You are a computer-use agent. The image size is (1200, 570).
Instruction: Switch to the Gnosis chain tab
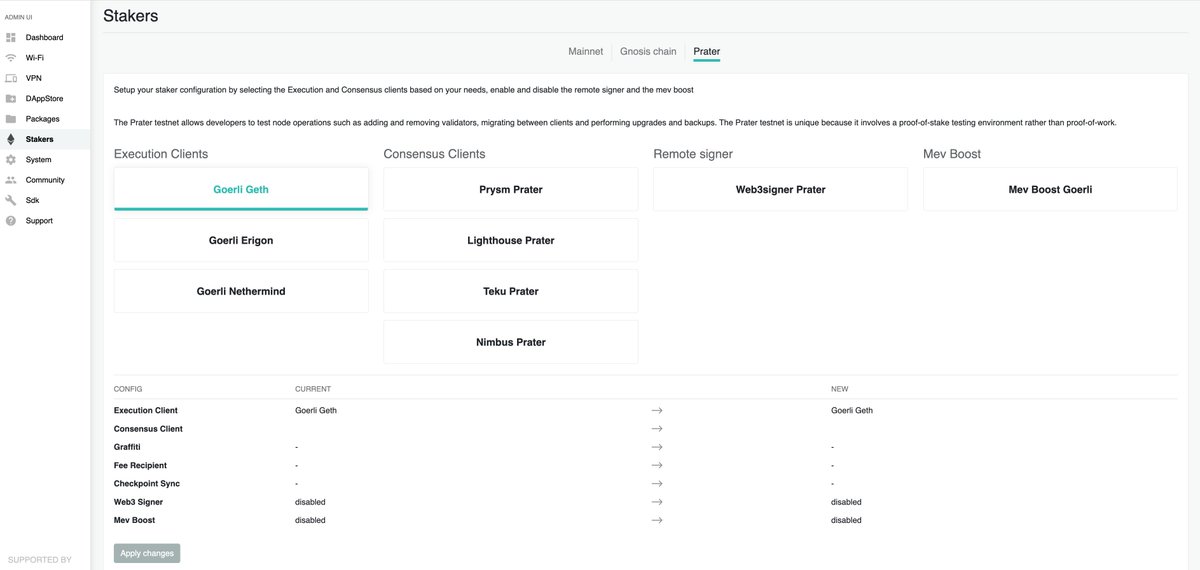pyautogui.click(x=648, y=51)
